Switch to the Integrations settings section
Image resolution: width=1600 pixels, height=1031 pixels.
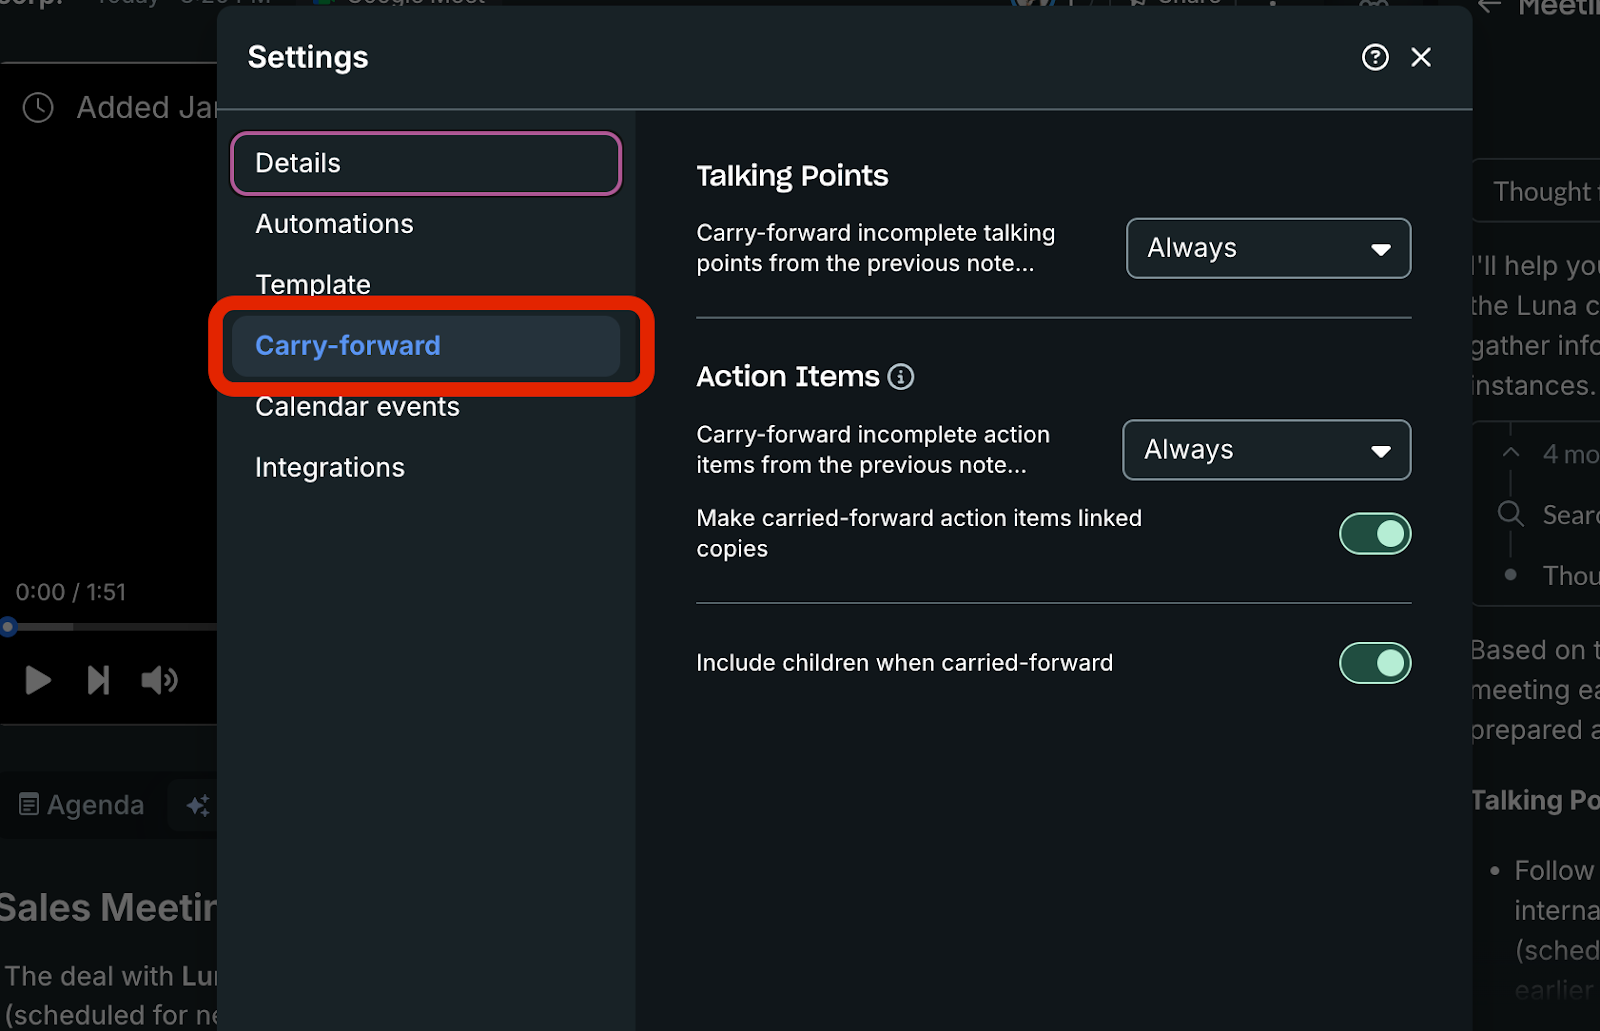[330, 468]
